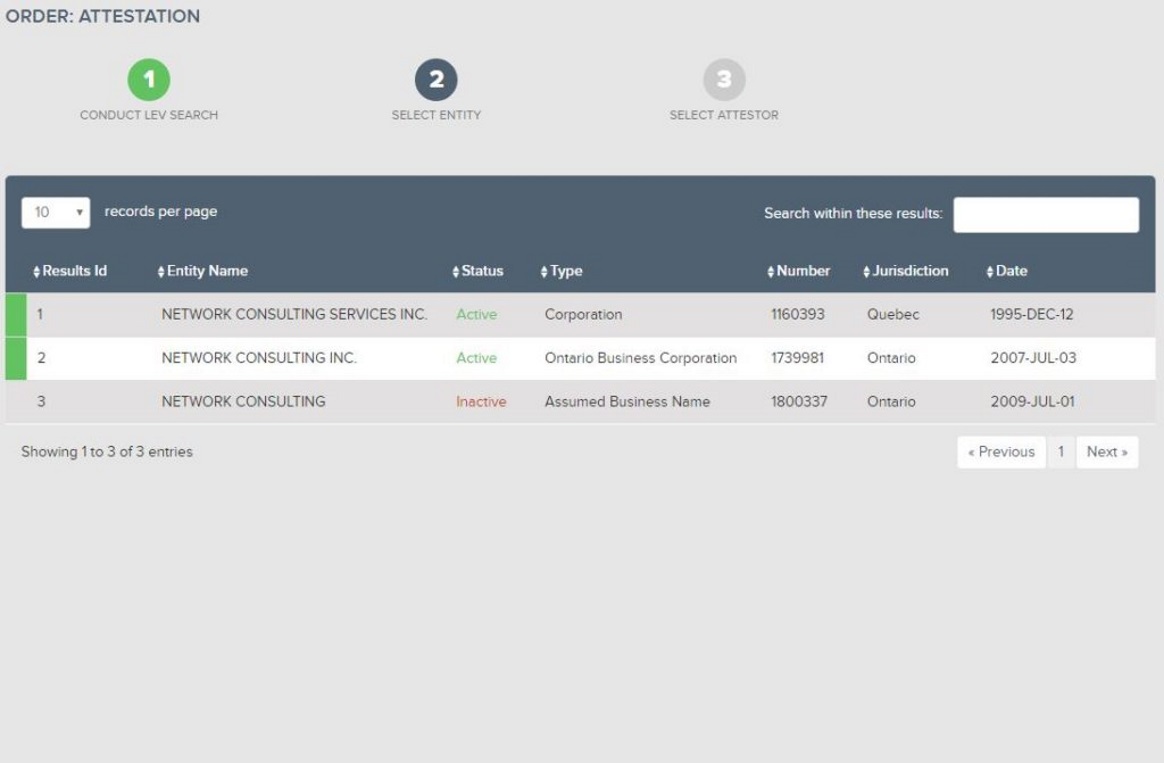Click the Quebec jurisdiction cell

pos(893,314)
